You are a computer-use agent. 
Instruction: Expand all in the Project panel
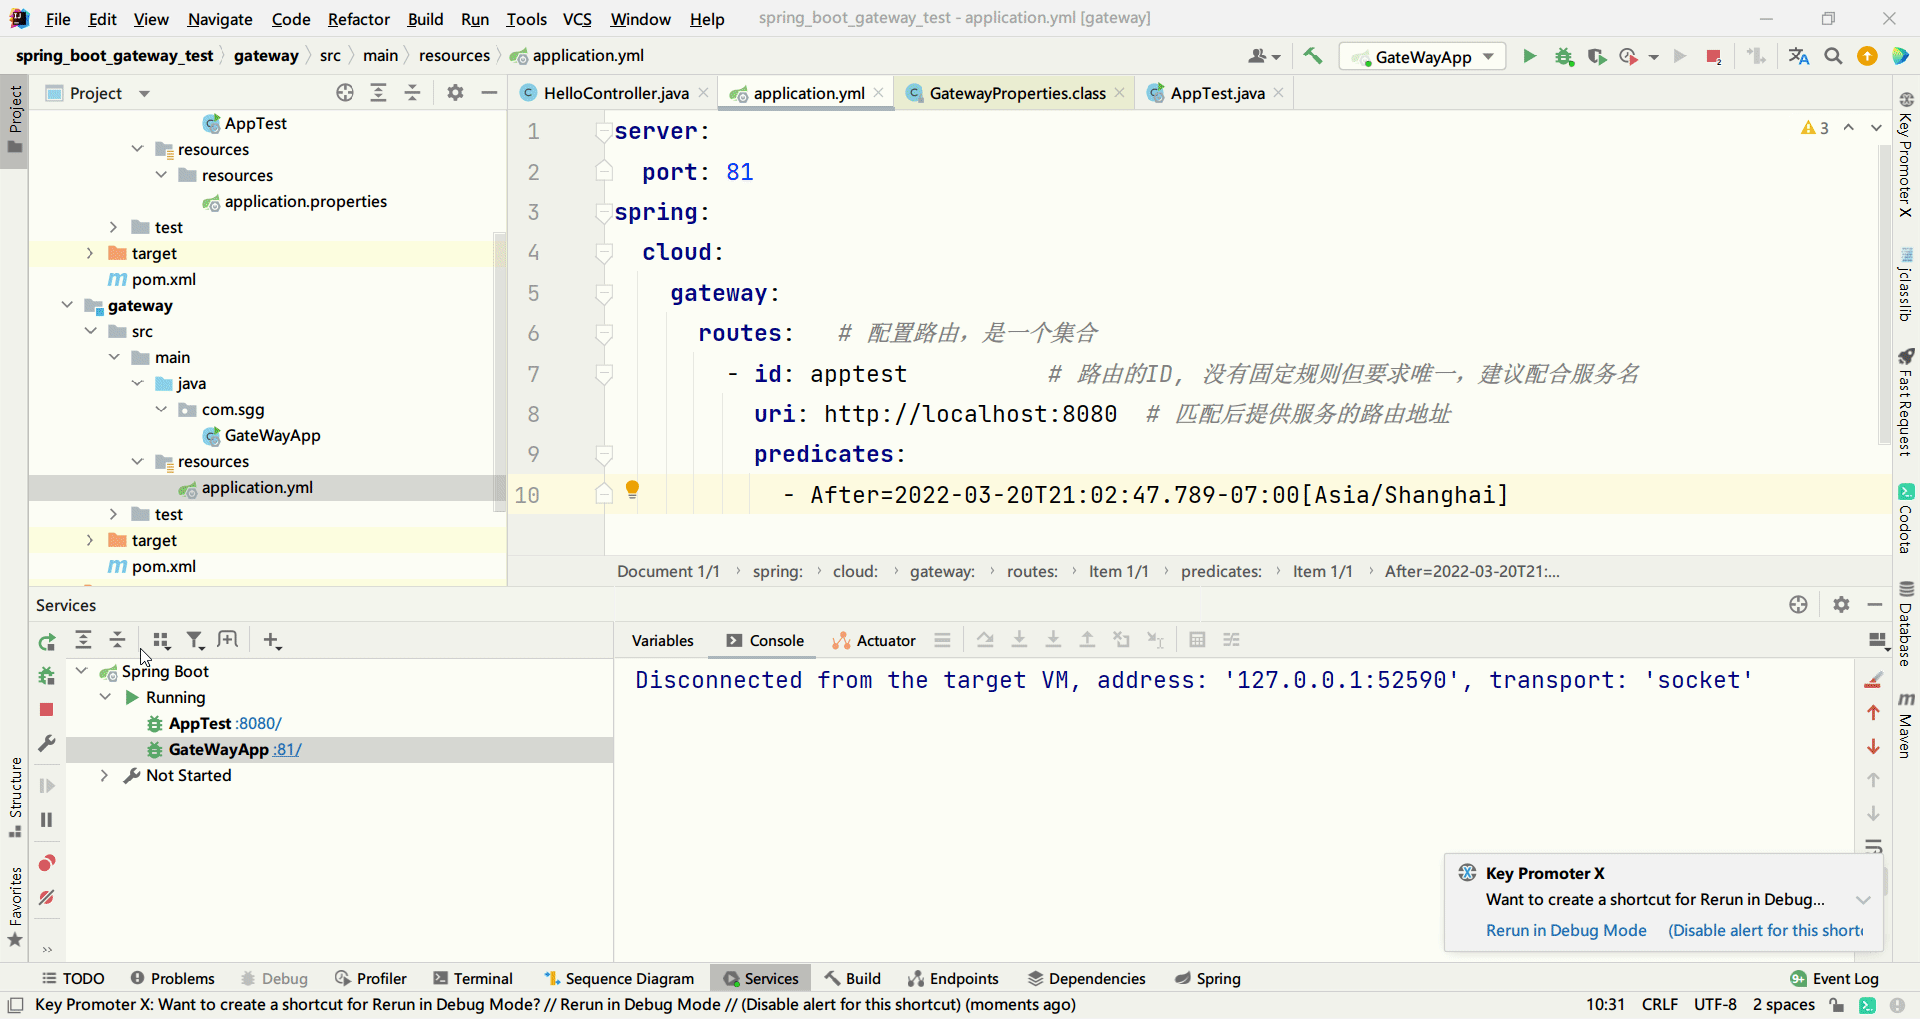tap(379, 93)
